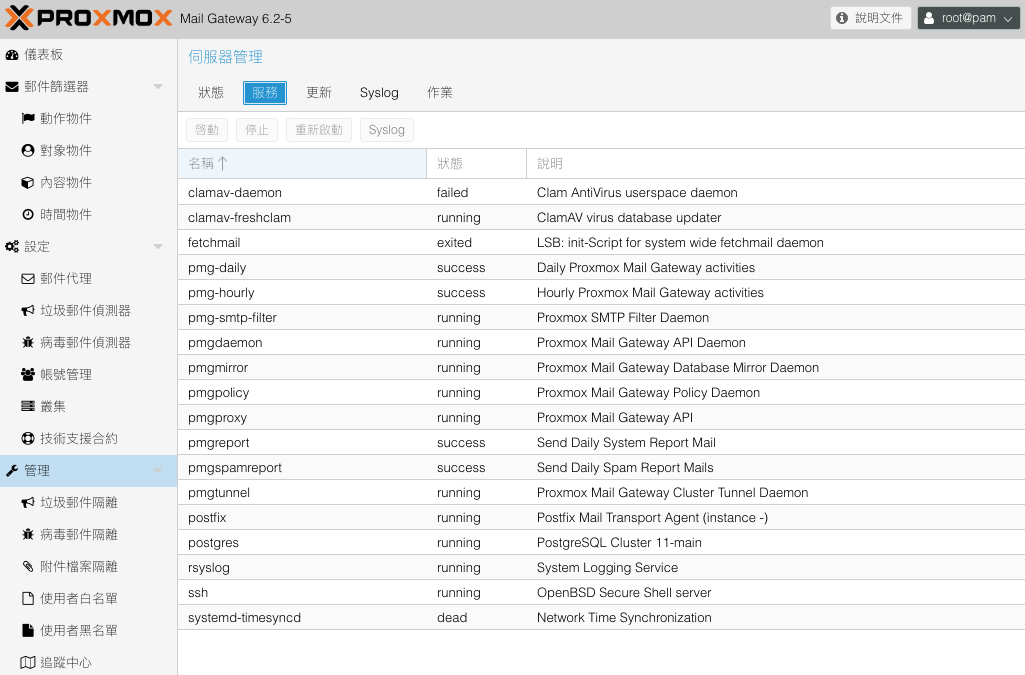Select the clamav-daemon service row

click(601, 193)
